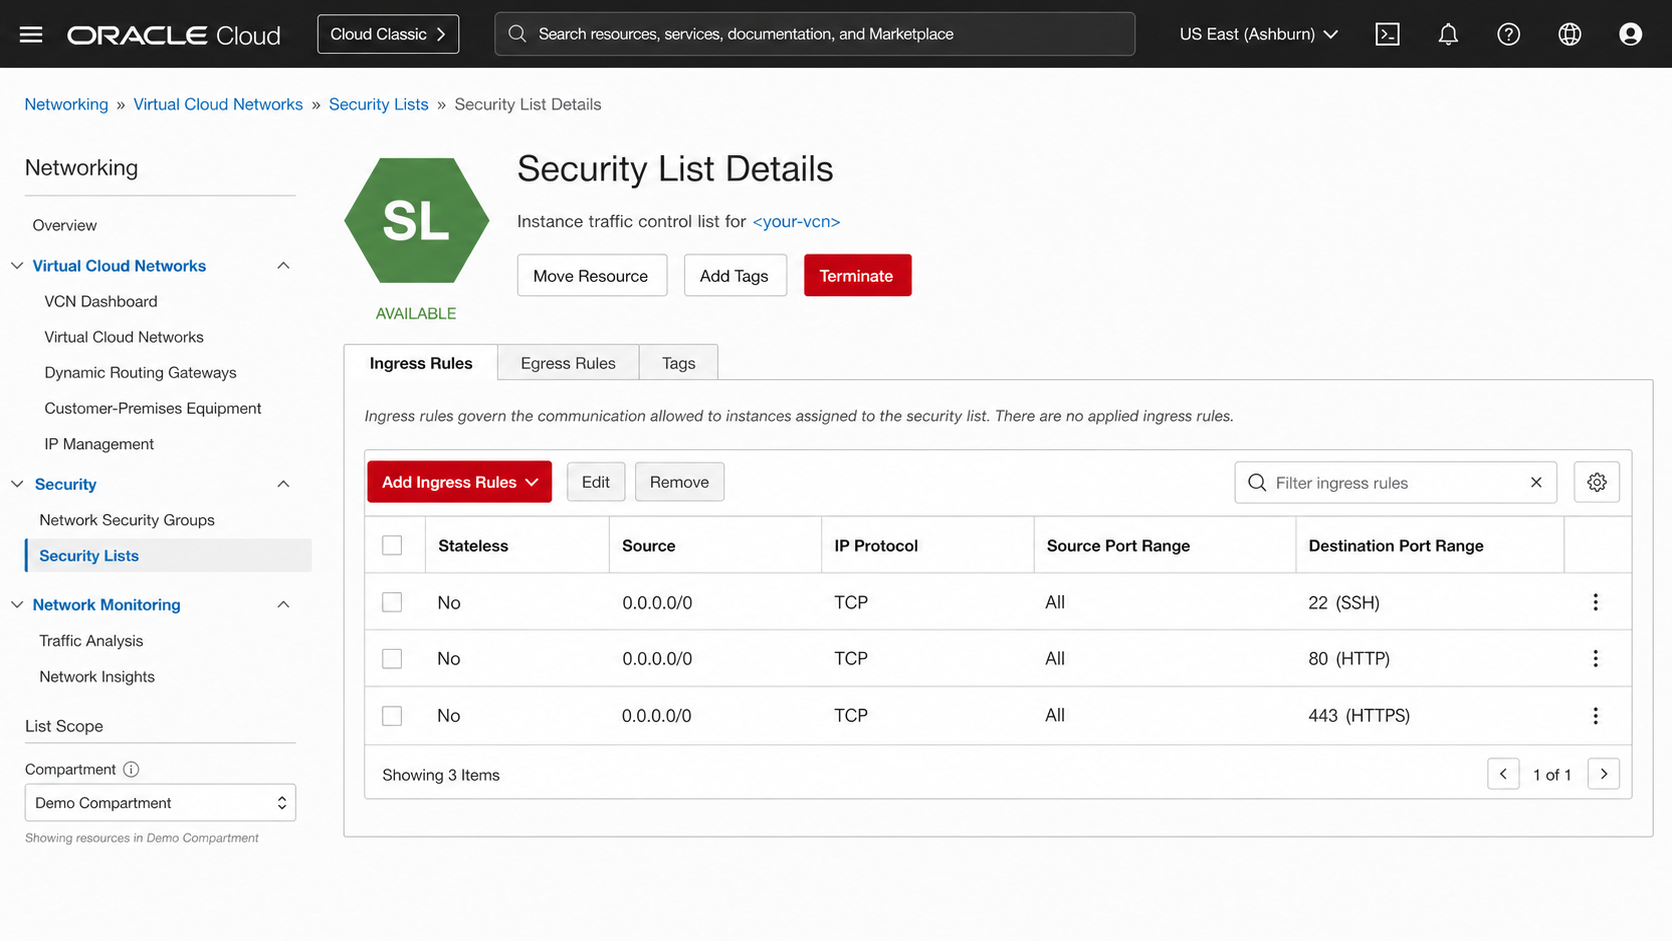1672x941 pixels.
Task: Collapse the Security section chevron up
Action: 283,484
